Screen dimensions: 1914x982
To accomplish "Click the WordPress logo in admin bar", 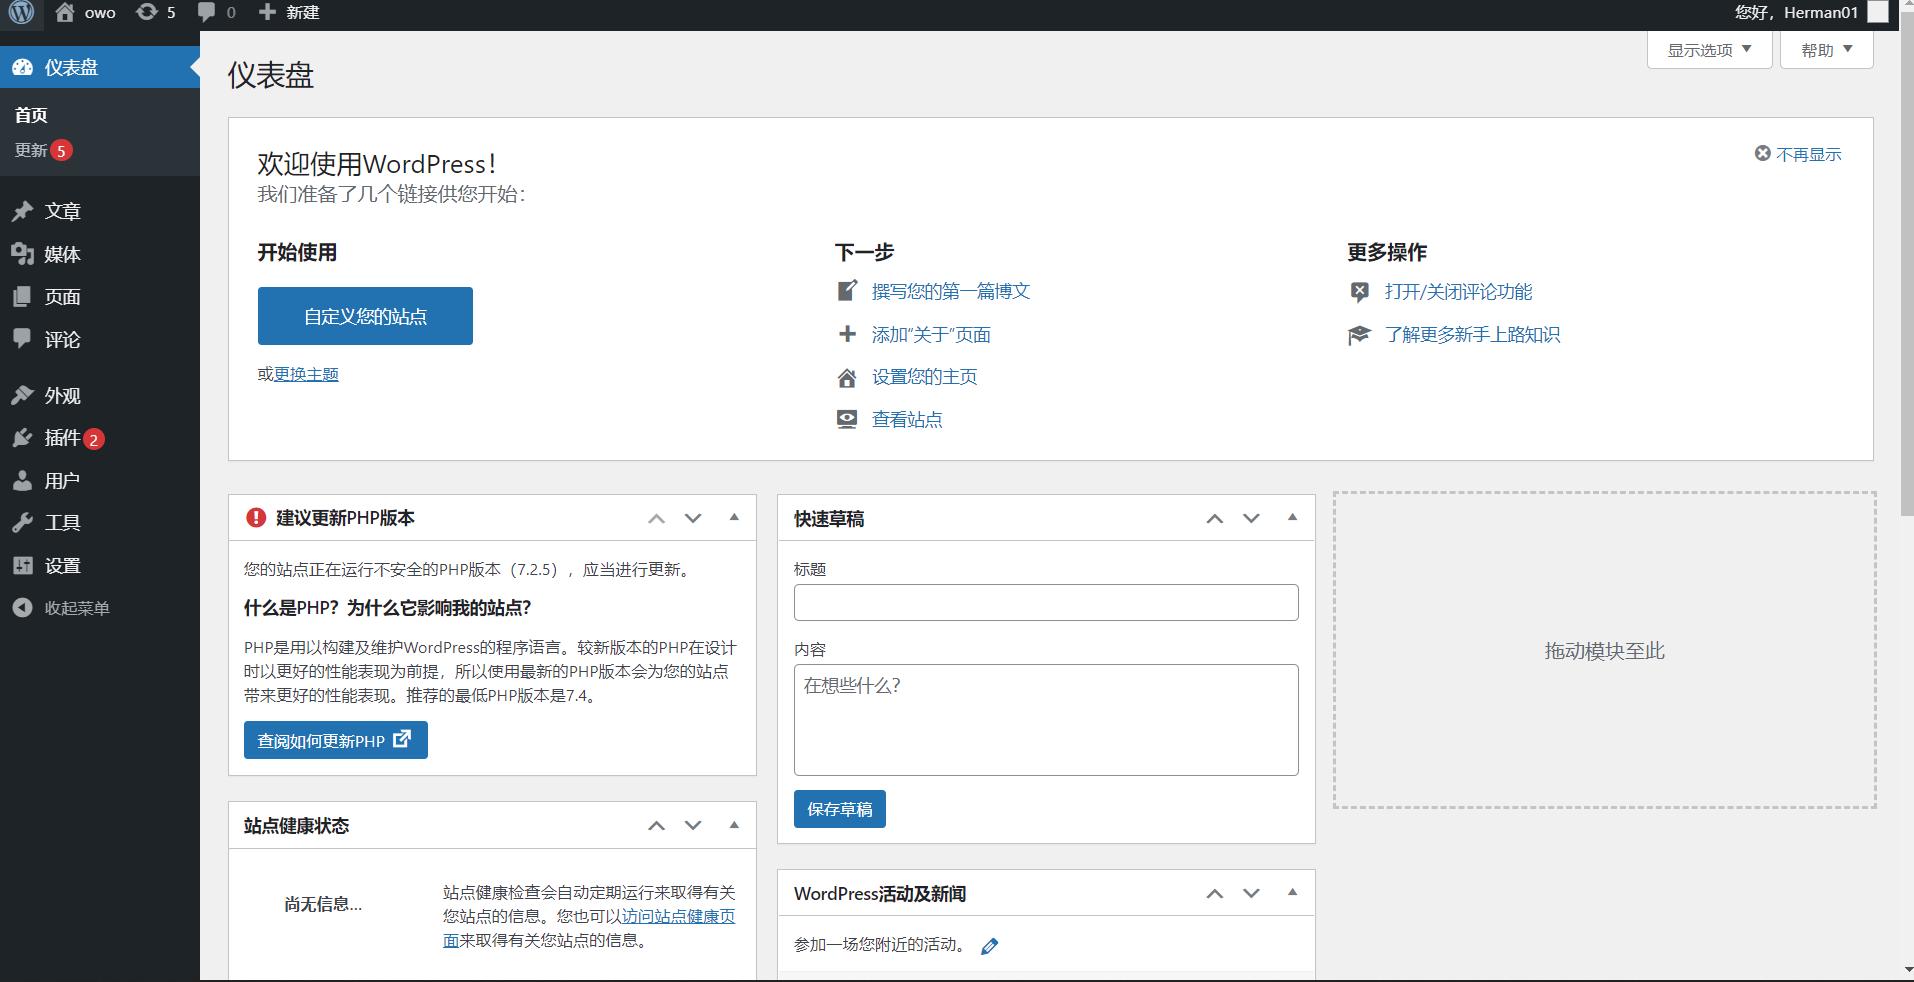I will click(20, 12).
